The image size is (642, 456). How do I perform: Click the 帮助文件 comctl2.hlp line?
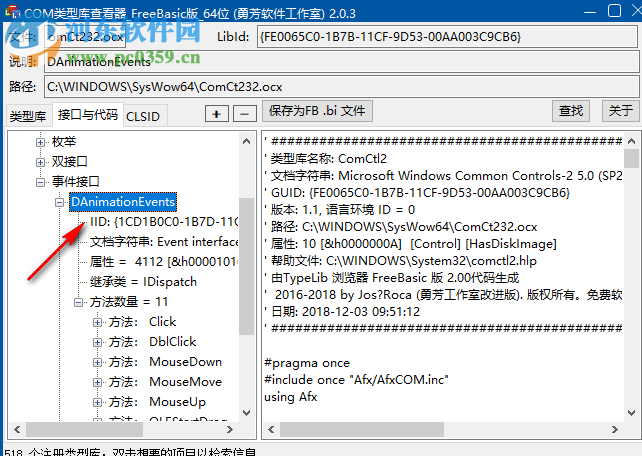[x=400, y=260]
